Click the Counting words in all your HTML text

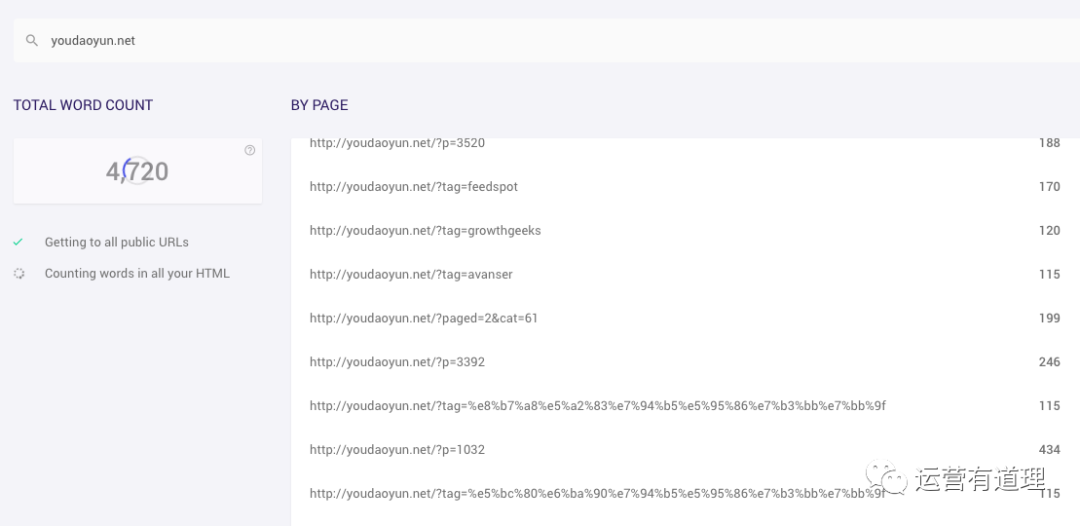tap(137, 273)
